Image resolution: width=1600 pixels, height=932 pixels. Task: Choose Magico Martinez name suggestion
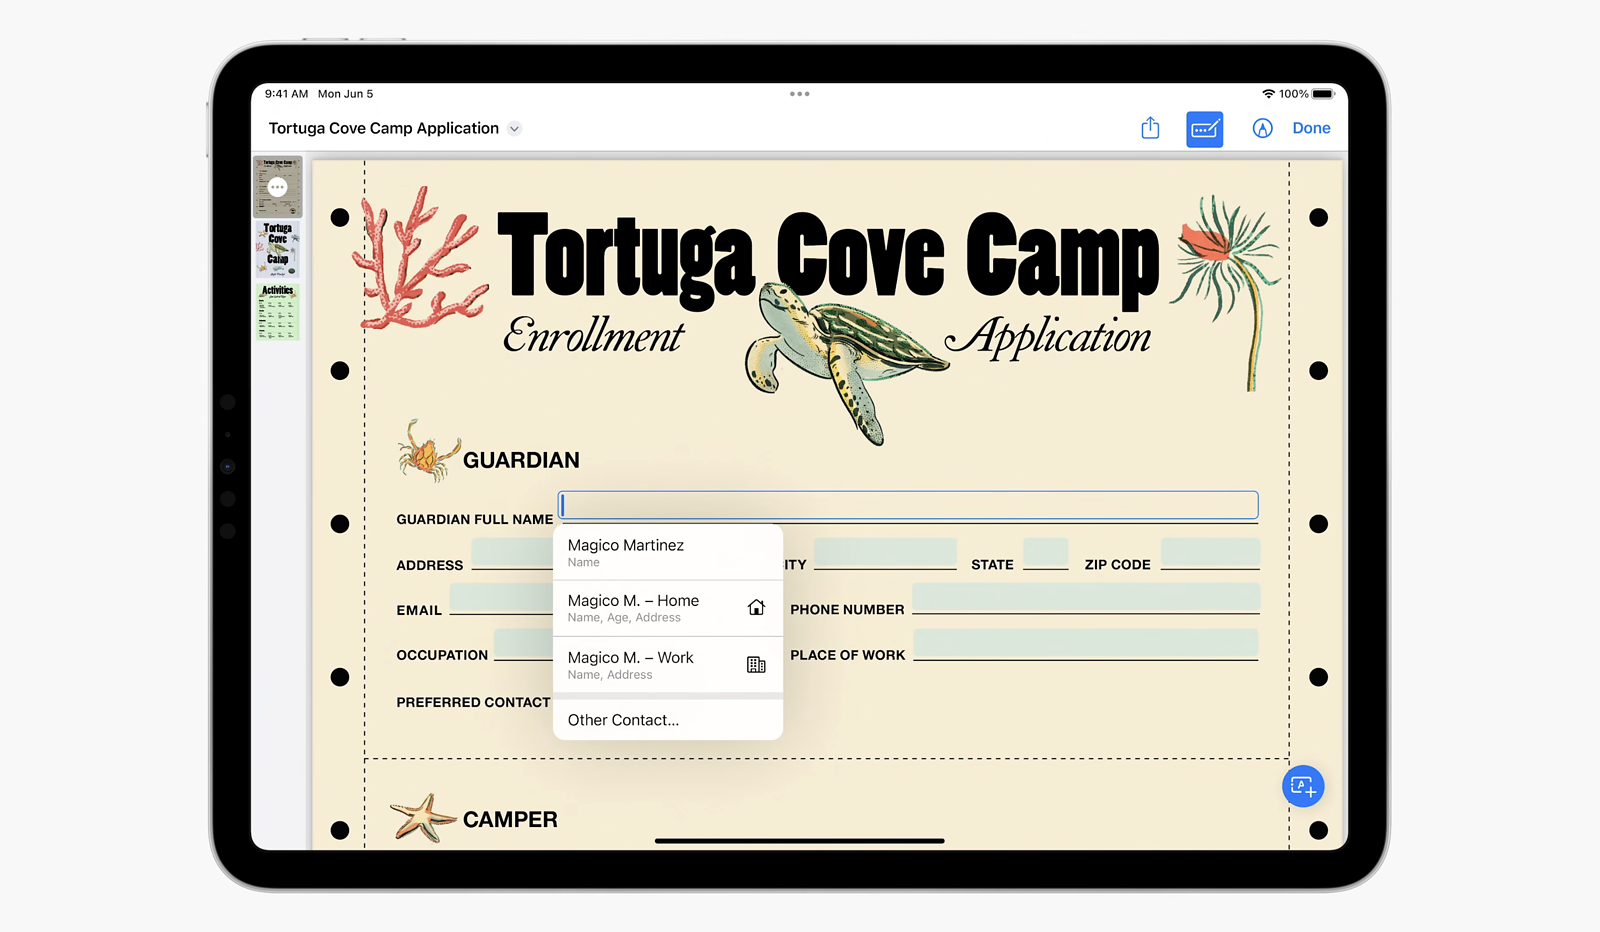668,552
